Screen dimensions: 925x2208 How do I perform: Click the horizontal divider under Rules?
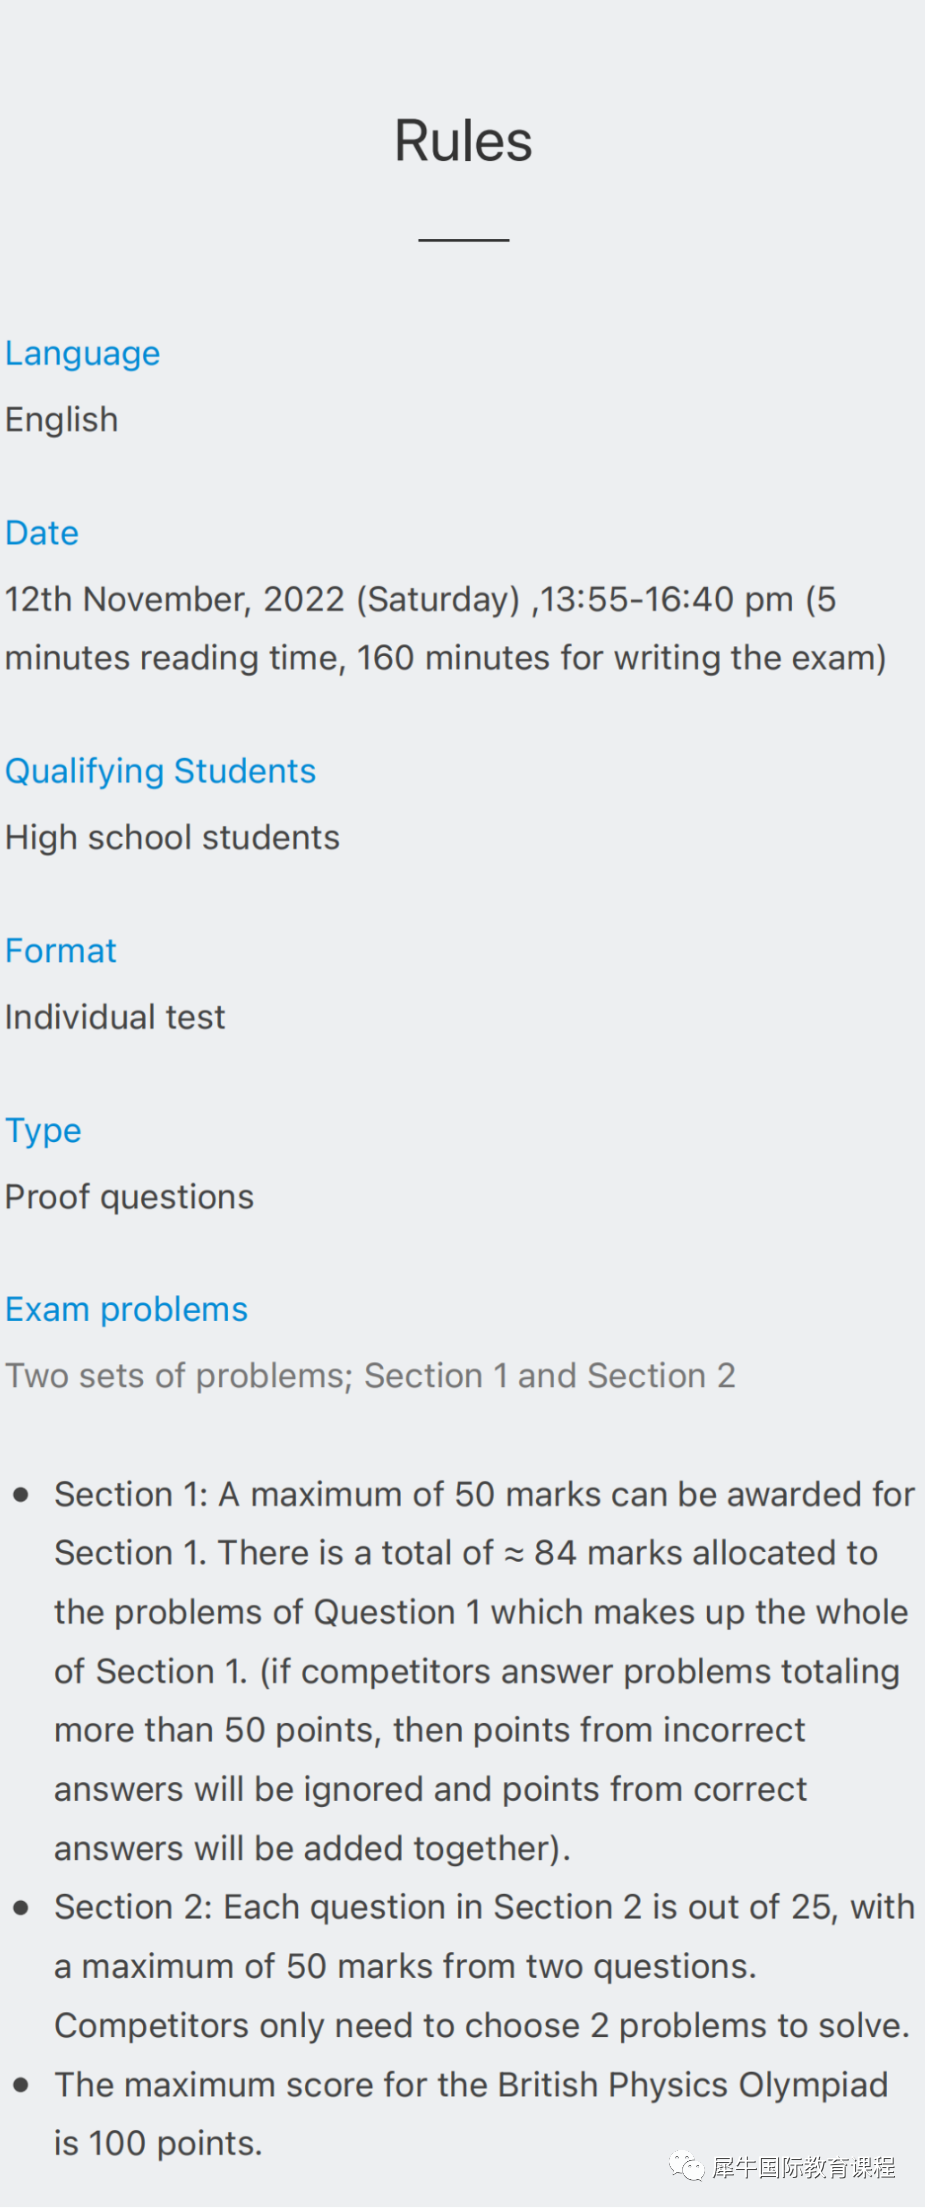pos(464,240)
